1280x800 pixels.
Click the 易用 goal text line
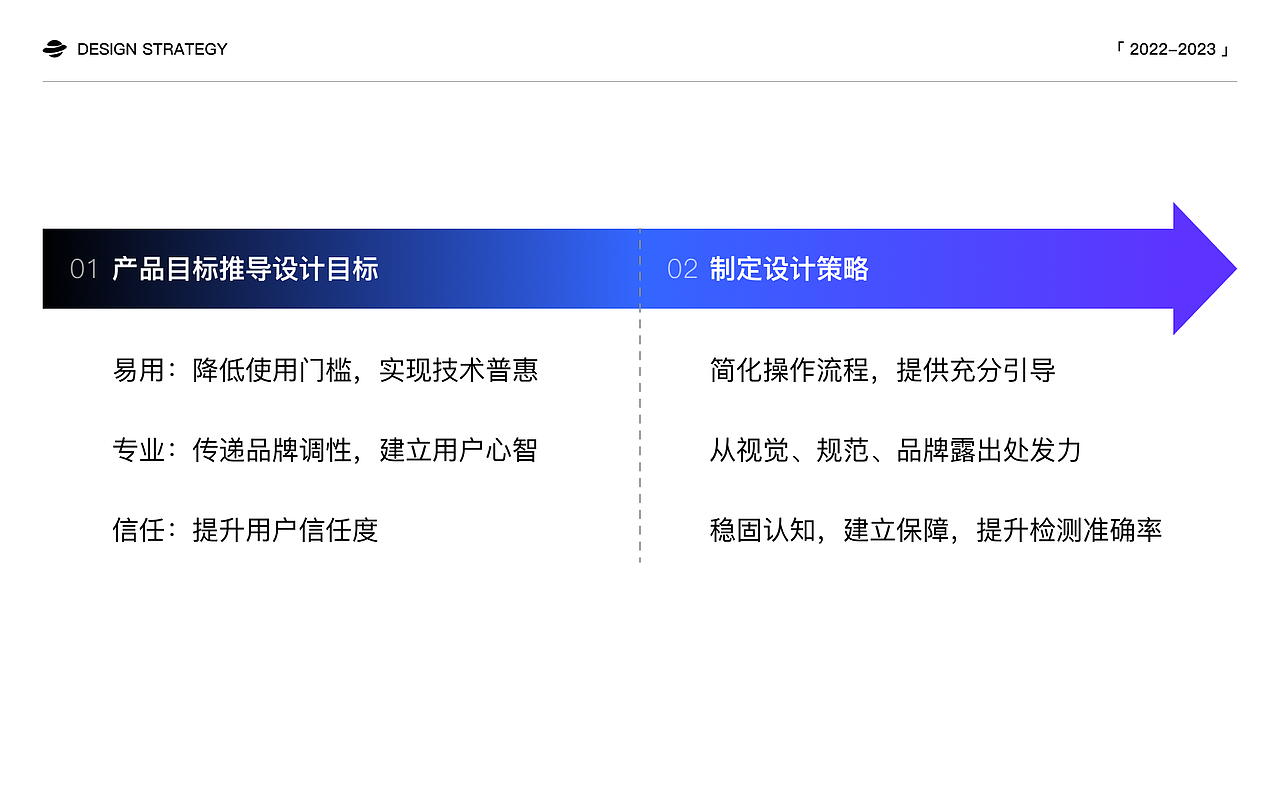click(x=326, y=370)
